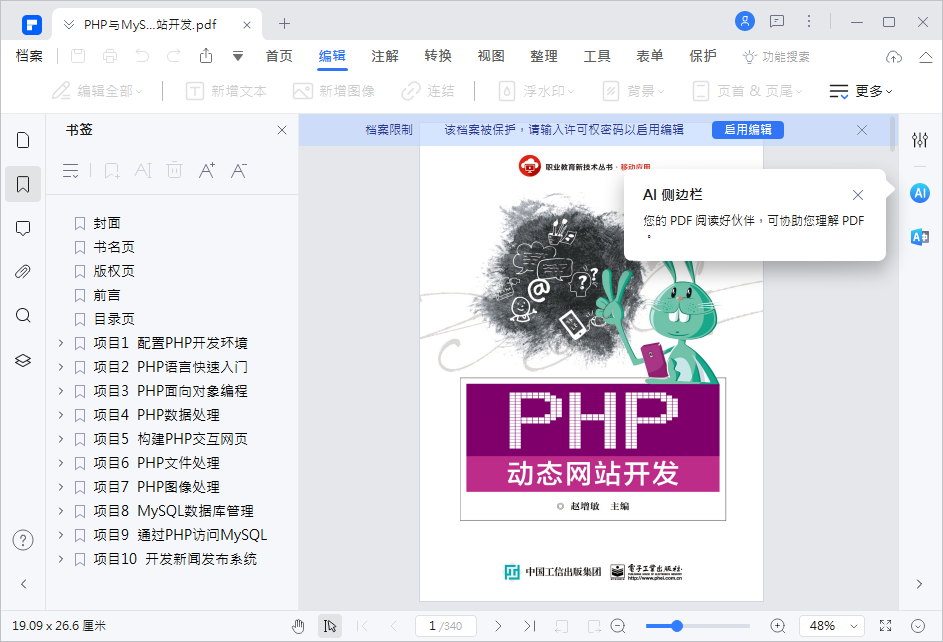Open the search panel magnifier icon

point(23,316)
